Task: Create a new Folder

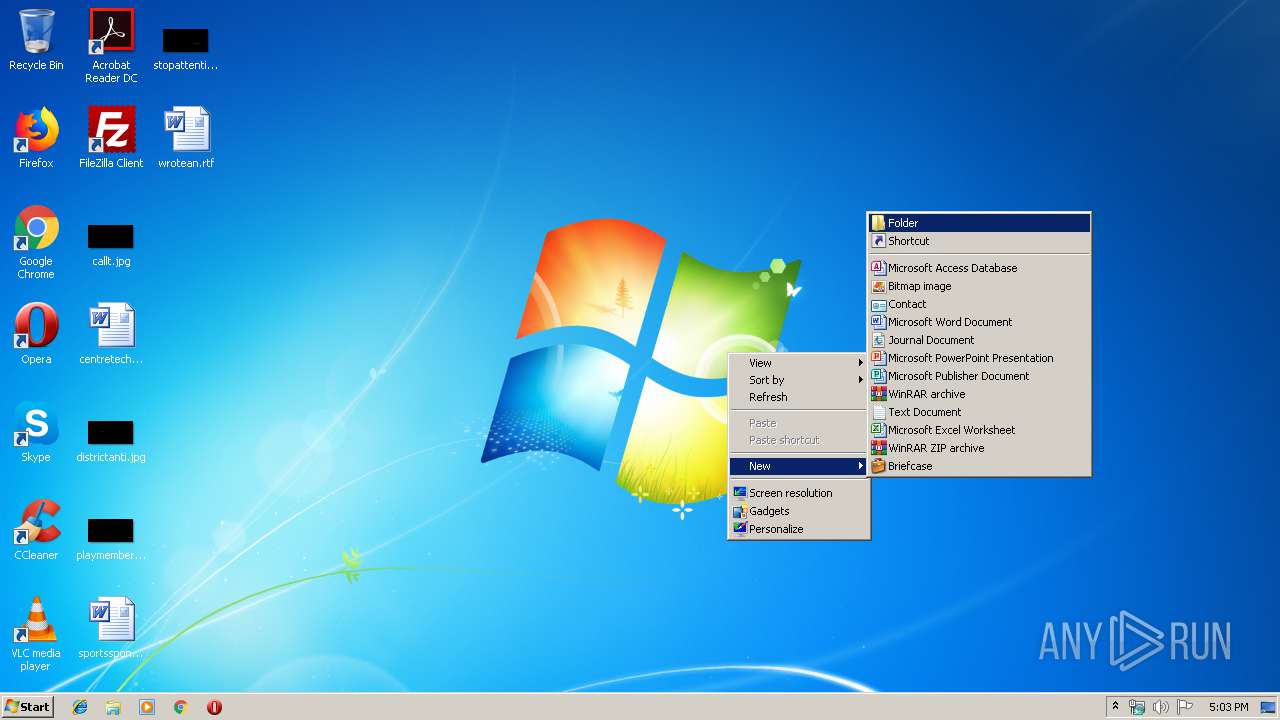Action: tap(979, 223)
